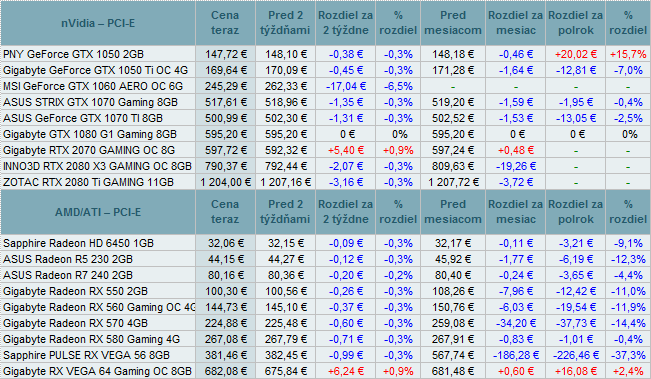This screenshot has width=651, height=379.
Task: Click the -37,3% percentage cell
Action: [x=628, y=355]
